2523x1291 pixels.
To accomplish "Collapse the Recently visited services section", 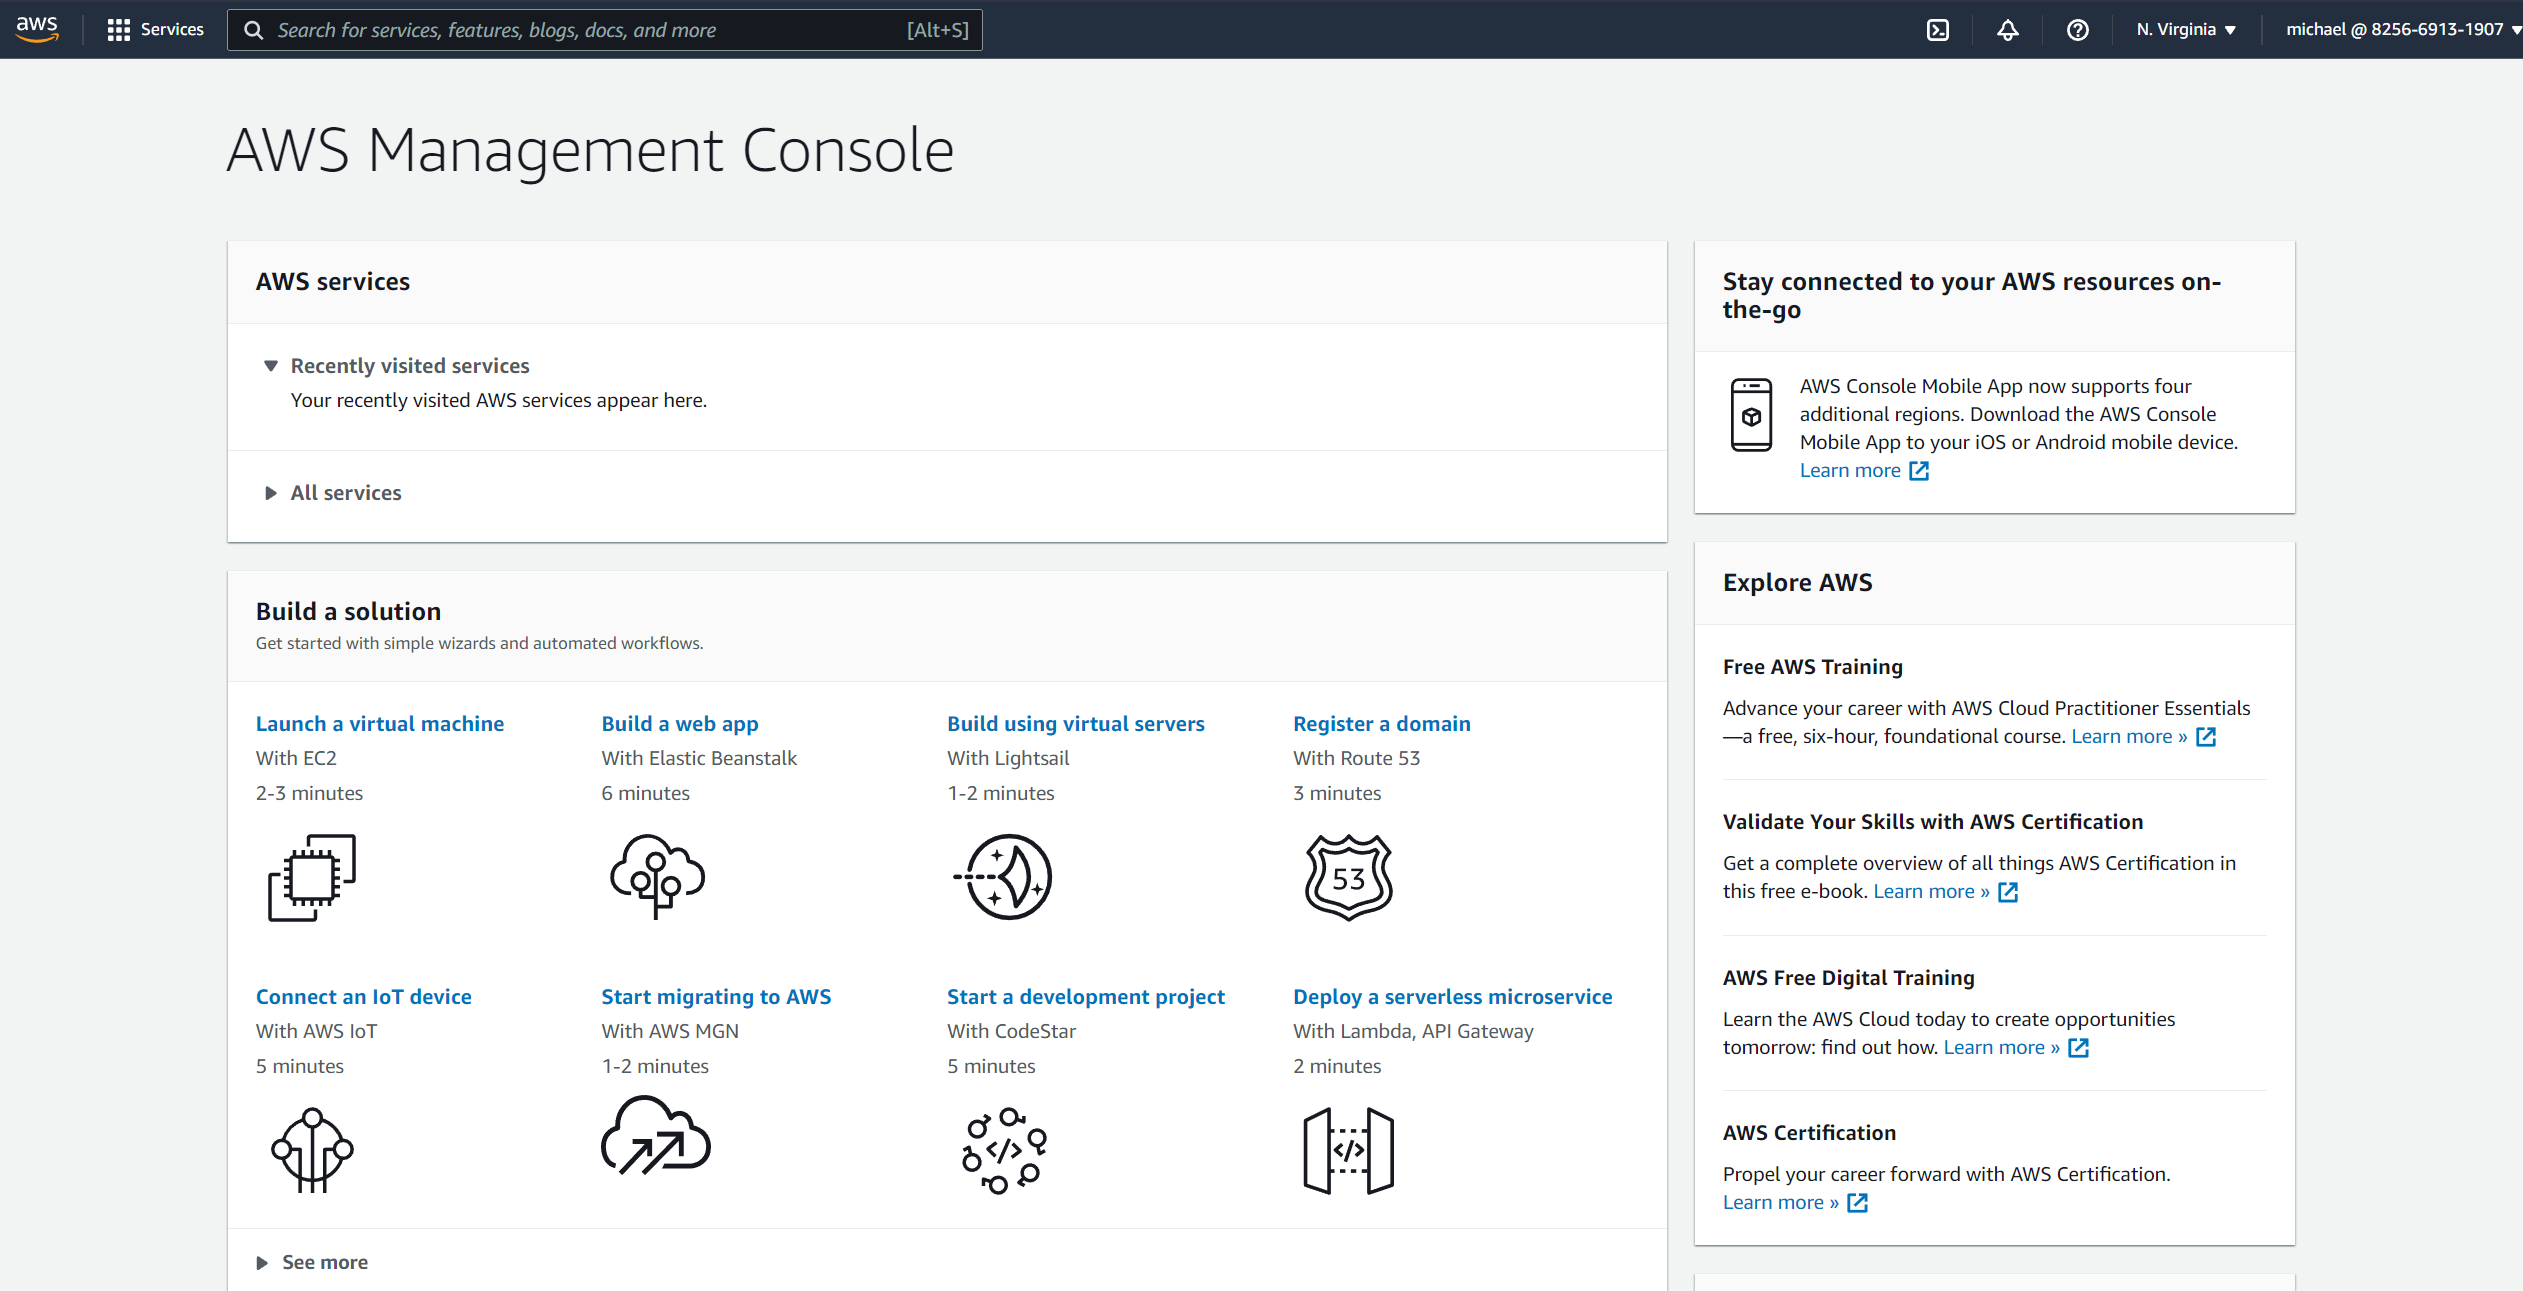I will coord(270,366).
